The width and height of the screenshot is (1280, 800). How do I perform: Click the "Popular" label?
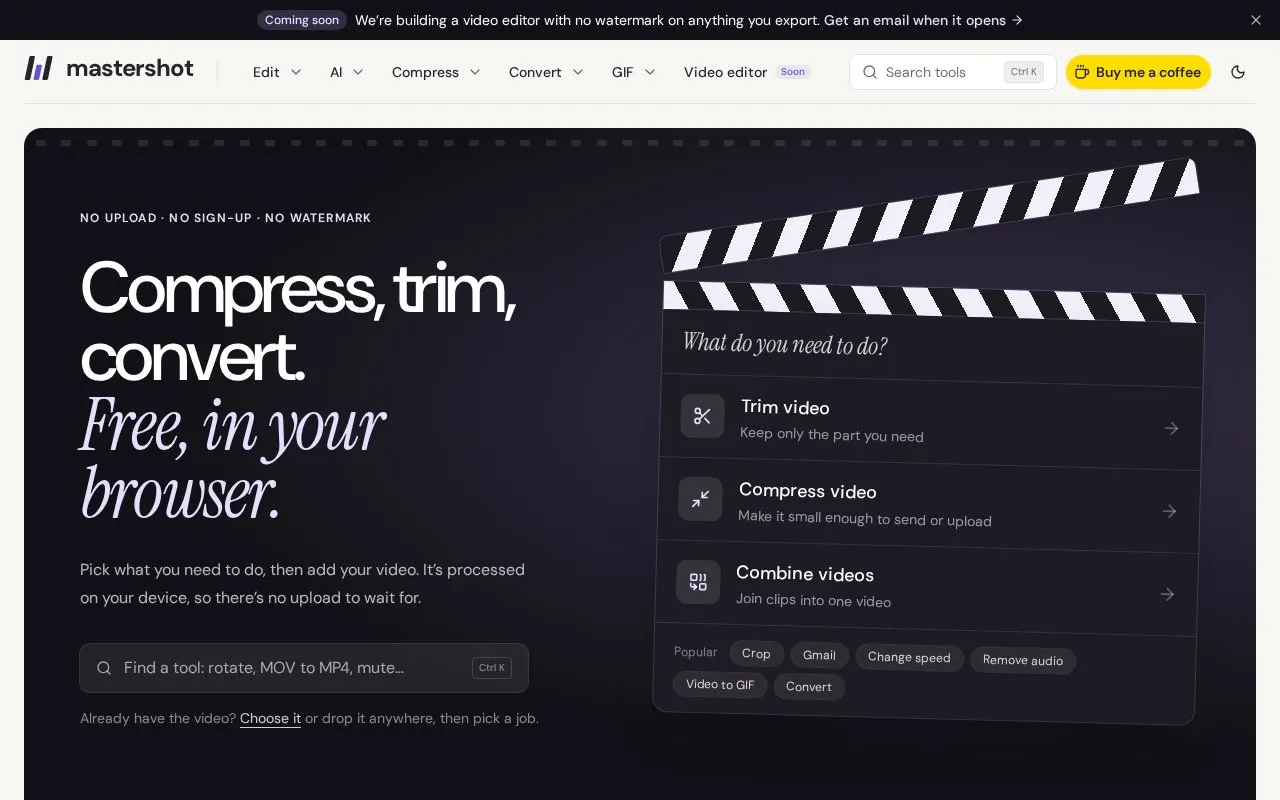[x=696, y=652]
